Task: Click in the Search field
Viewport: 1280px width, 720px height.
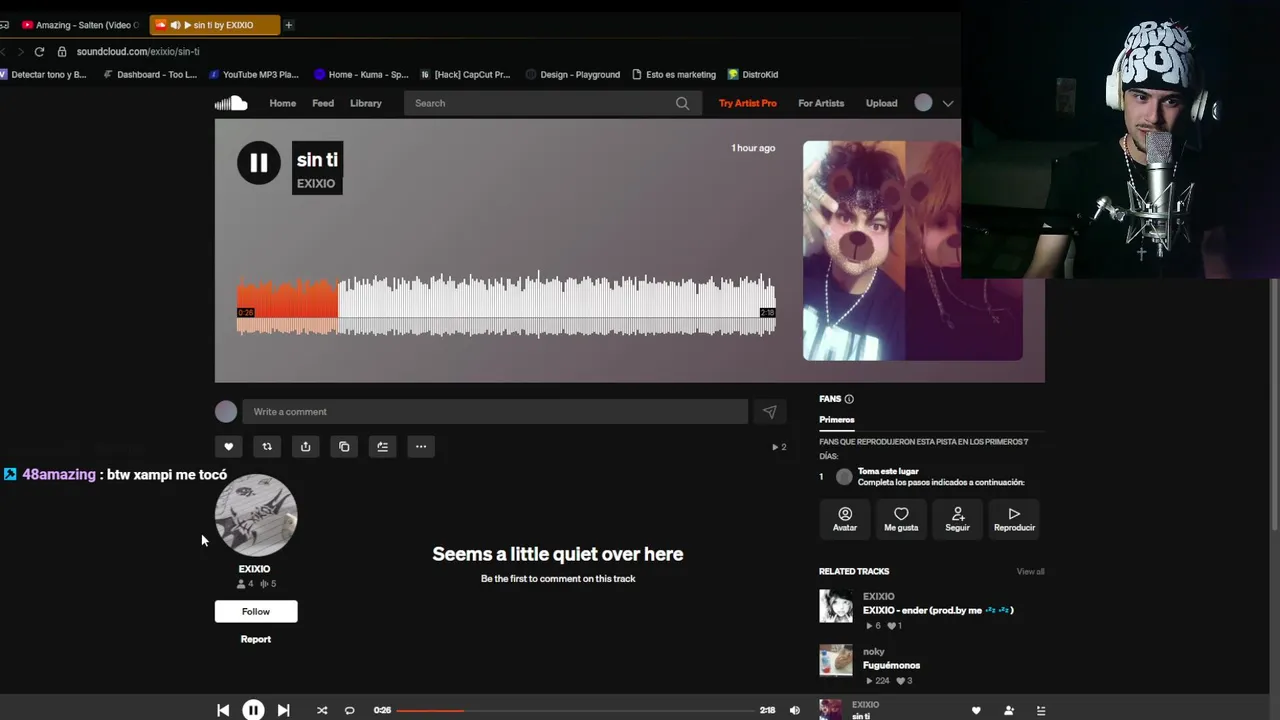Action: [x=552, y=103]
